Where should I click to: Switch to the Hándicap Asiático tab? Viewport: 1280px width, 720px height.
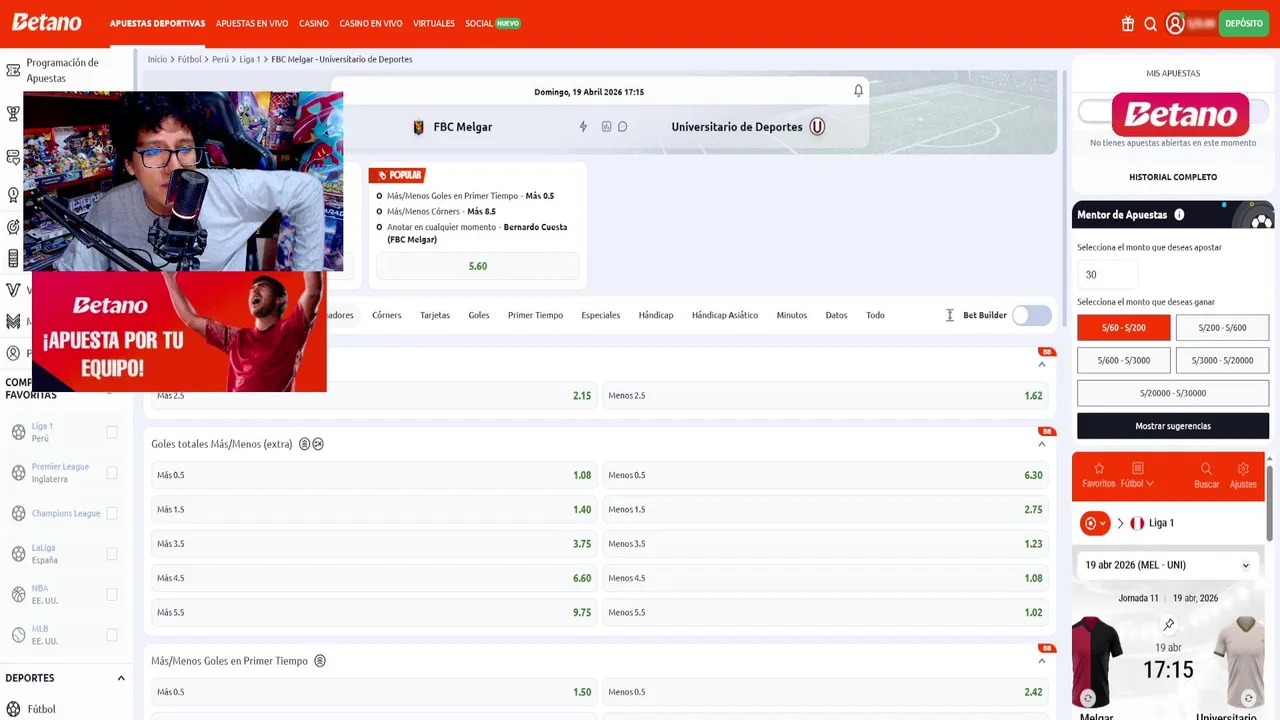tap(725, 315)
